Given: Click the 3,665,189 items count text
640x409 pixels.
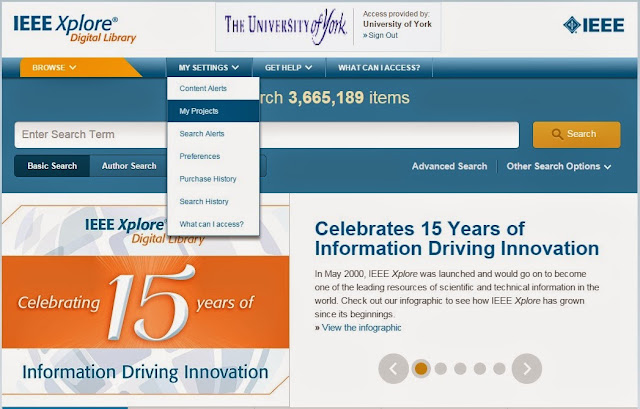Looking at the screenshot, I should 349,98.
